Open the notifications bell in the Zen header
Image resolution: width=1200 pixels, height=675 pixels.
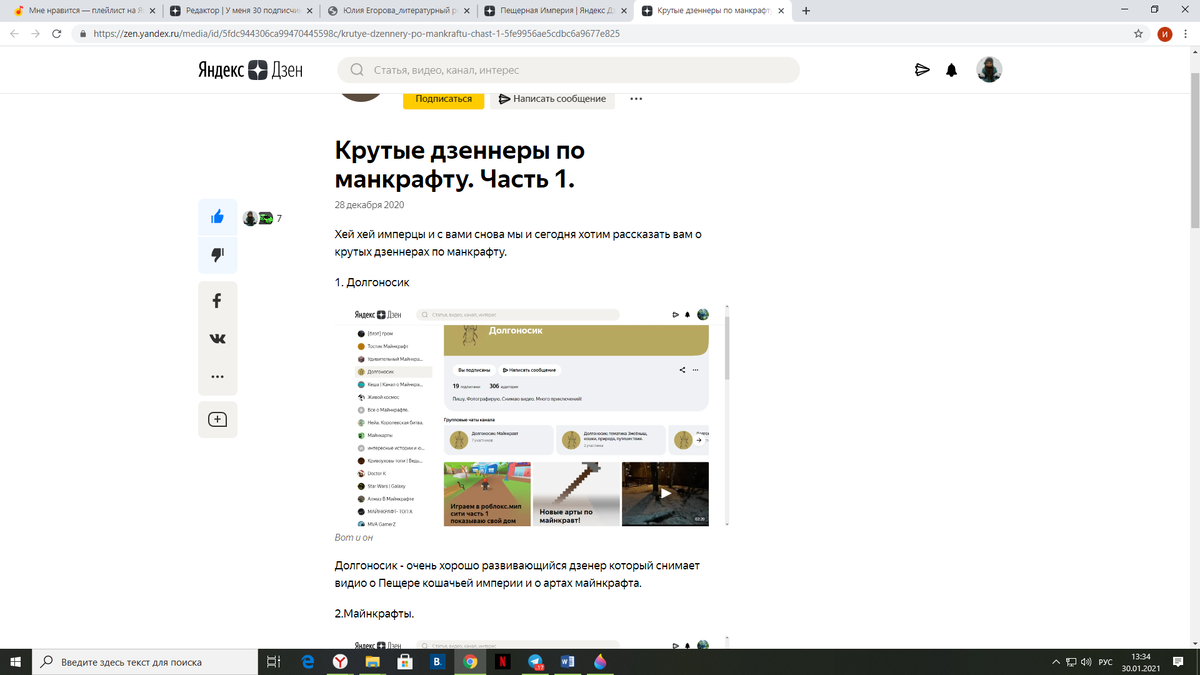952,70
